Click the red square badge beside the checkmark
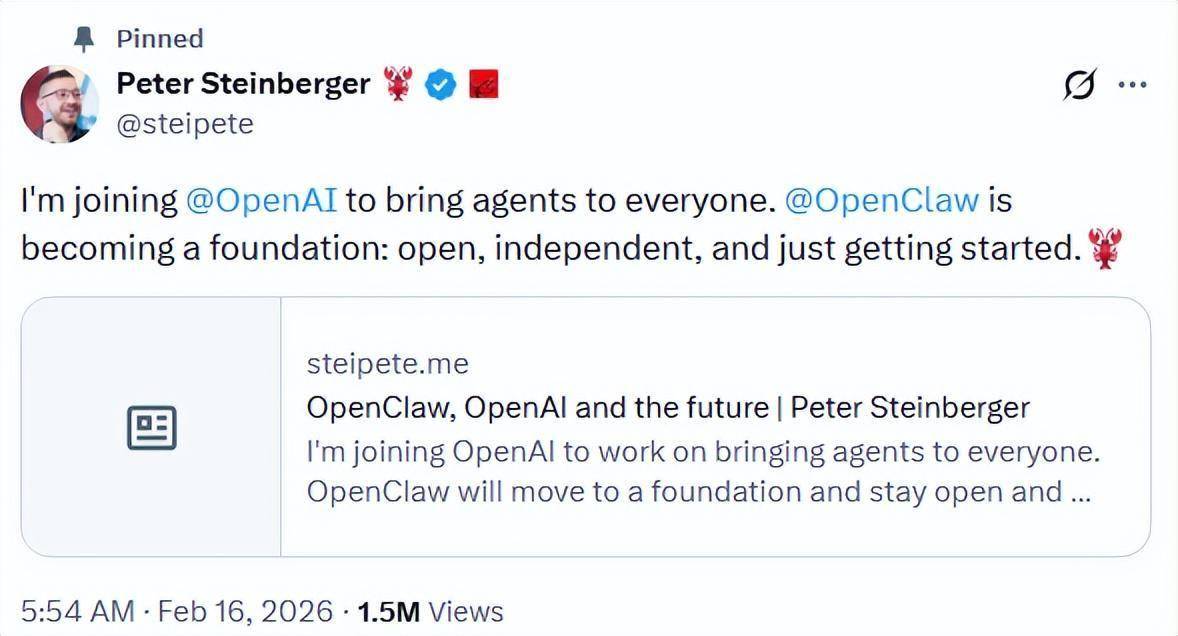 (483, 85)
